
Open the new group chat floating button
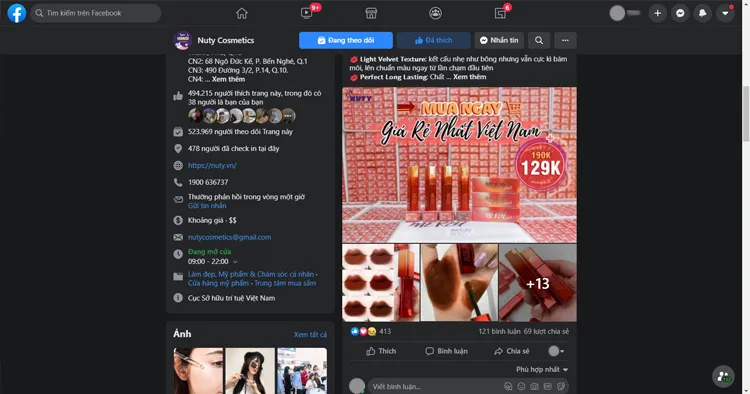(x=724, y=376)
